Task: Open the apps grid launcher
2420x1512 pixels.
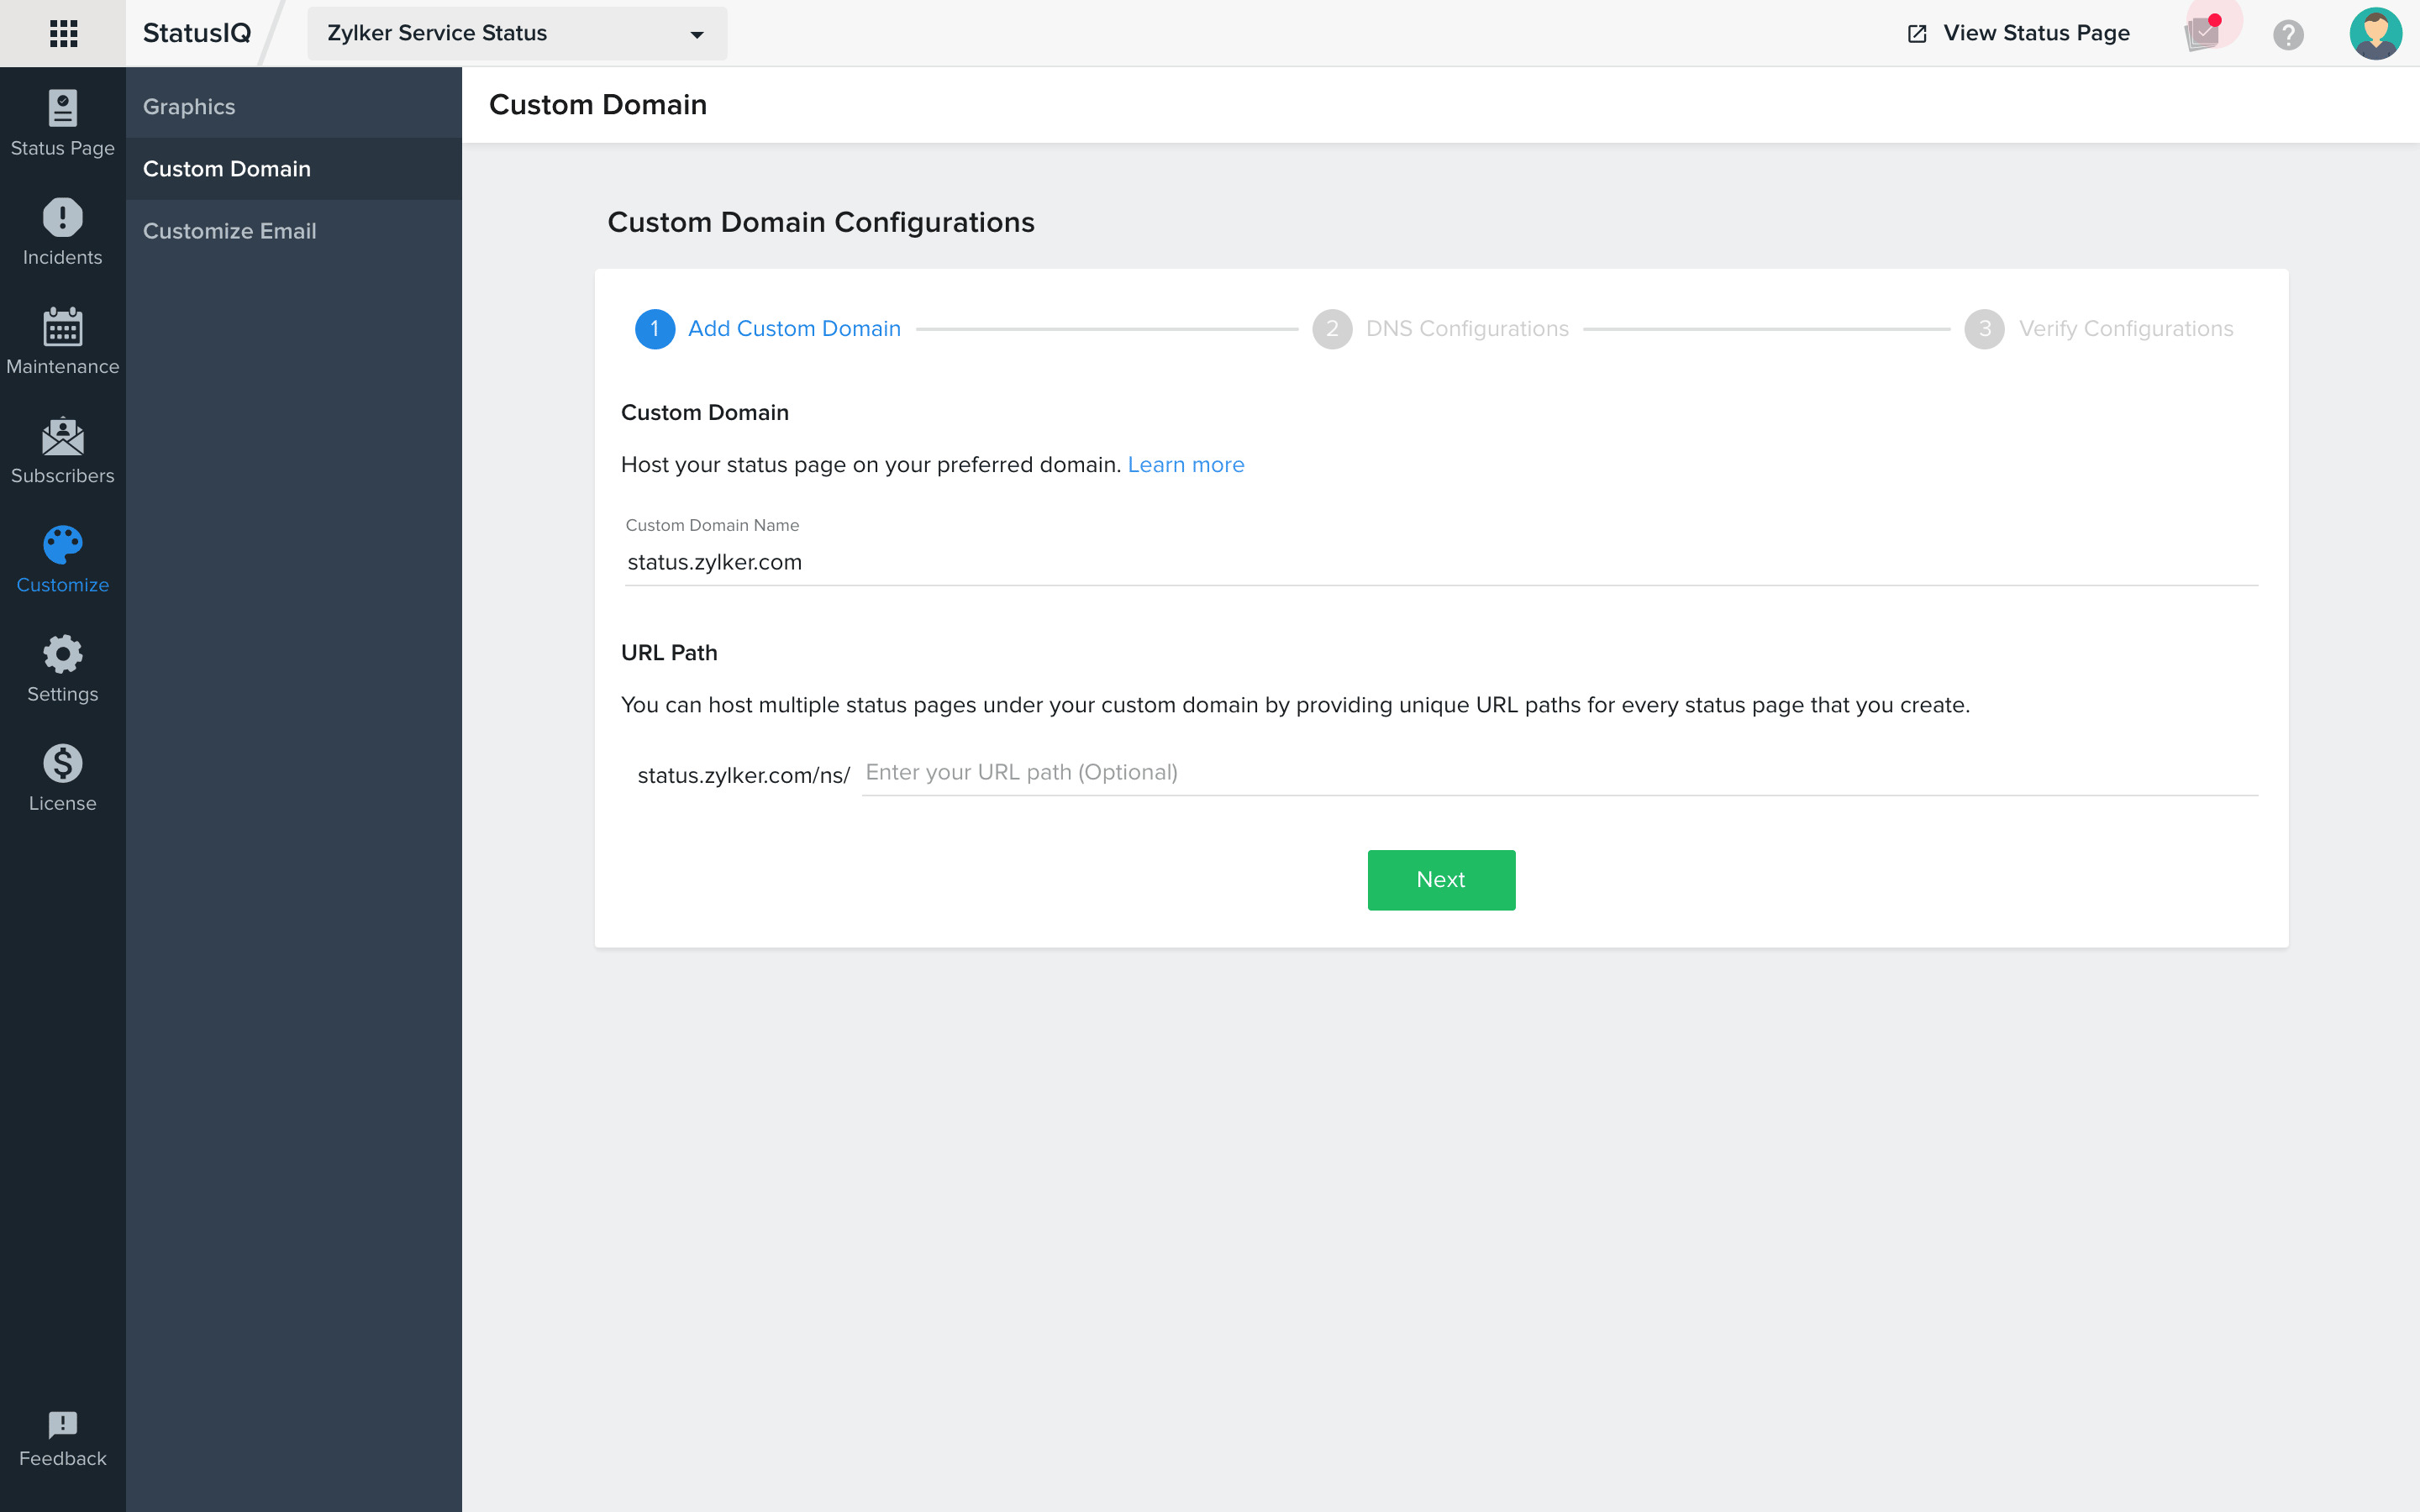Action: (63, 33)
